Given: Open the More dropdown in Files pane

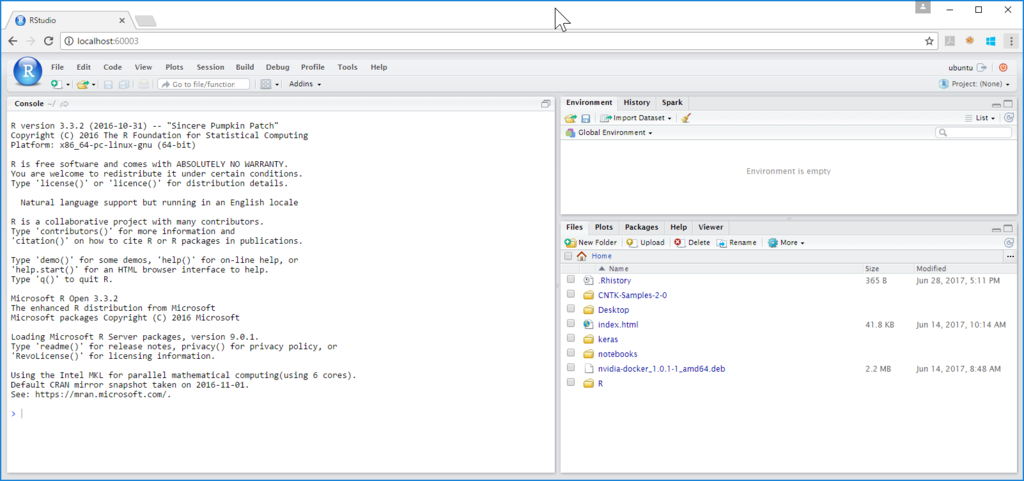Looking at the screenshot, I should pyautogui.click(x=786, y=242).
